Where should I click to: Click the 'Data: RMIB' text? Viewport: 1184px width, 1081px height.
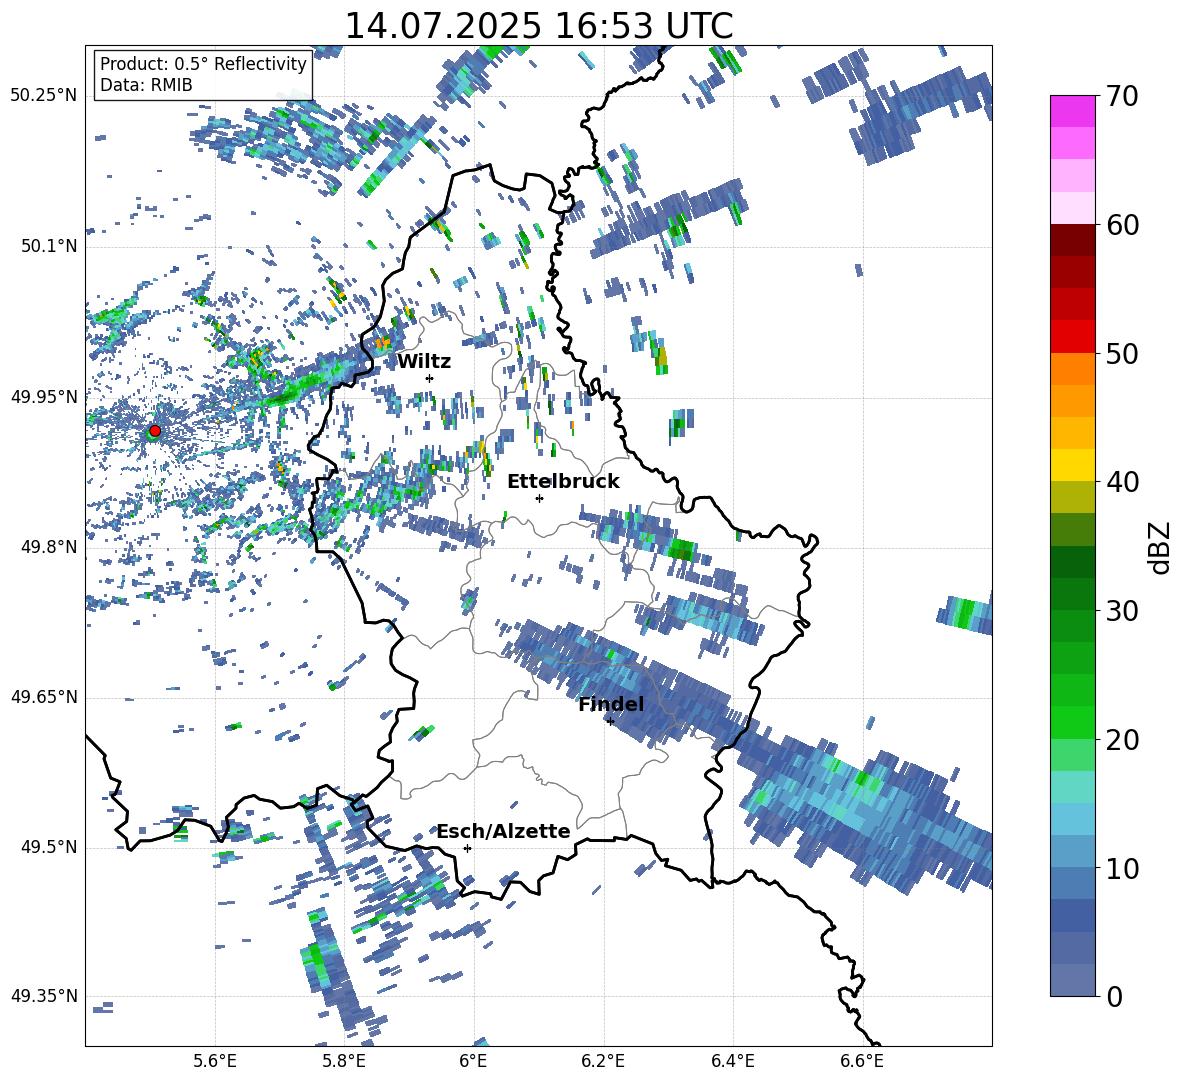(x=146, y=85)
